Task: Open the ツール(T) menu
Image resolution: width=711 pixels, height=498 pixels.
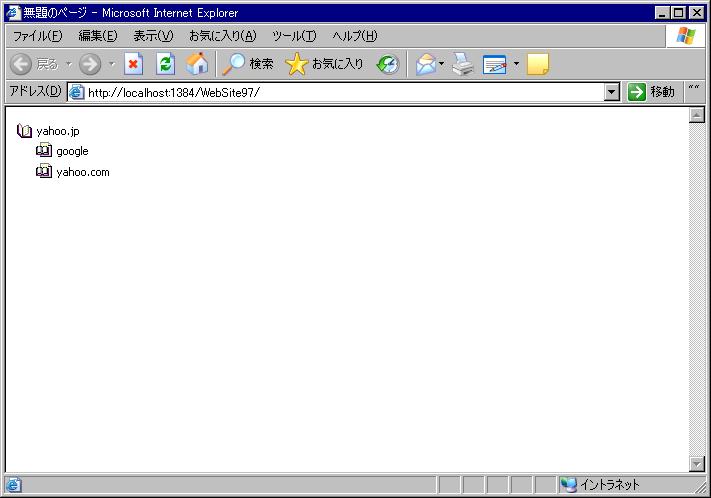Action: [294, 36]
